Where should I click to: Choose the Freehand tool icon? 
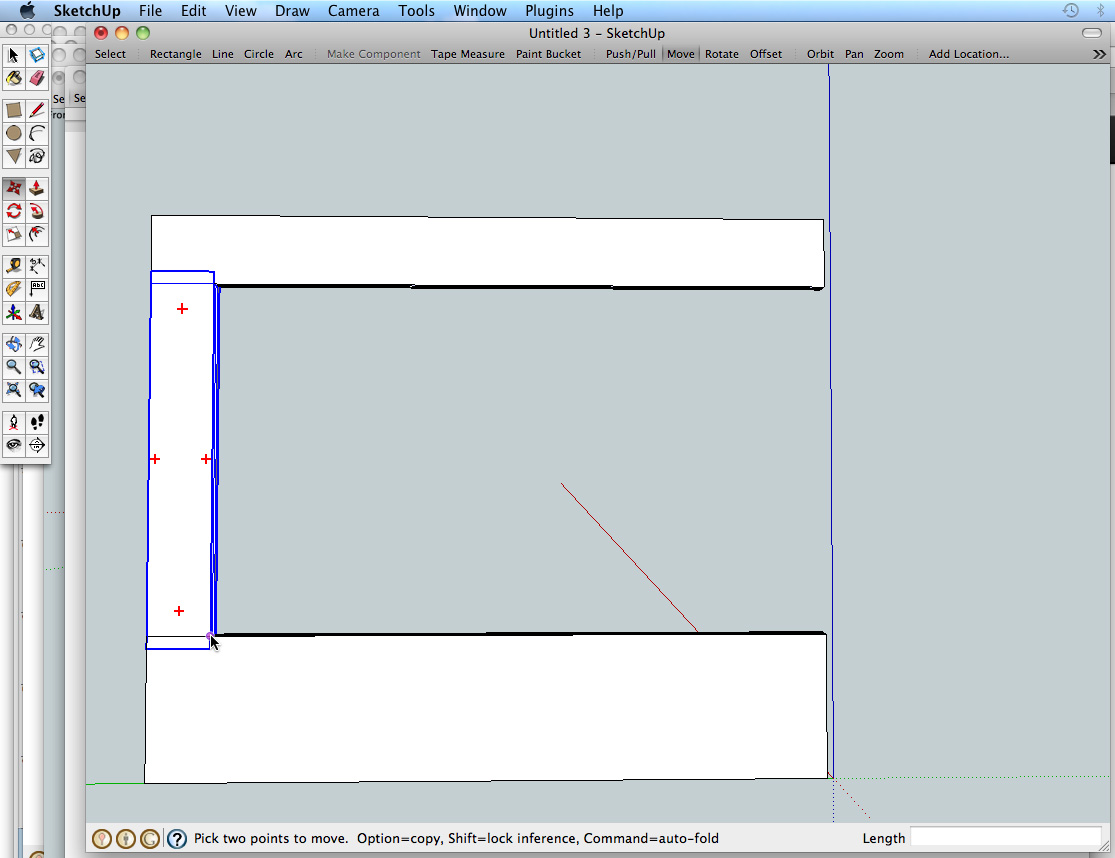pos(37,157)
